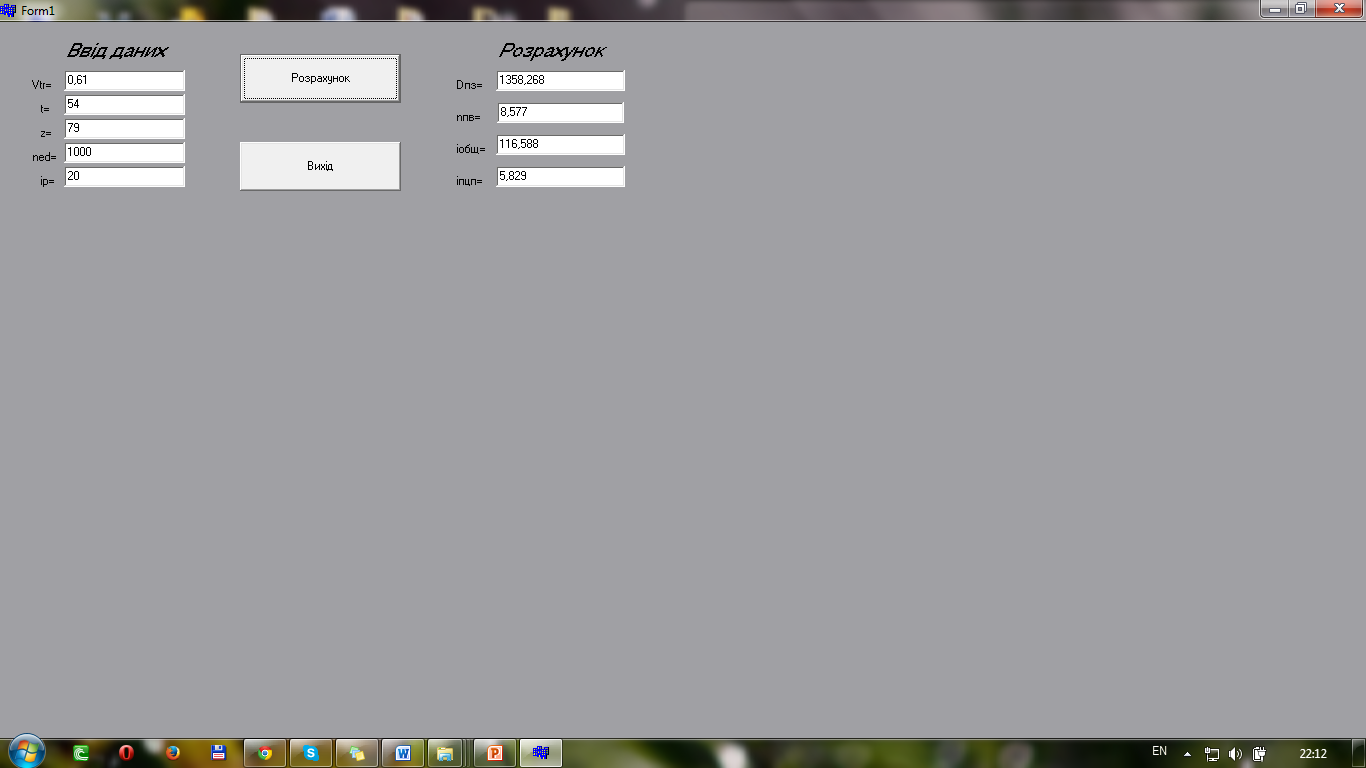Click the Вихід exit button
This screenshot has width=1366, height=768.
coord(320,166)
